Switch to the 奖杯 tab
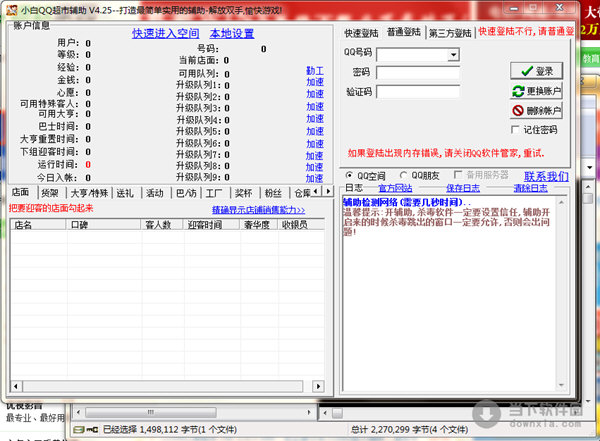The width and height of the screenshot is (600, 441). pos(244,193)
